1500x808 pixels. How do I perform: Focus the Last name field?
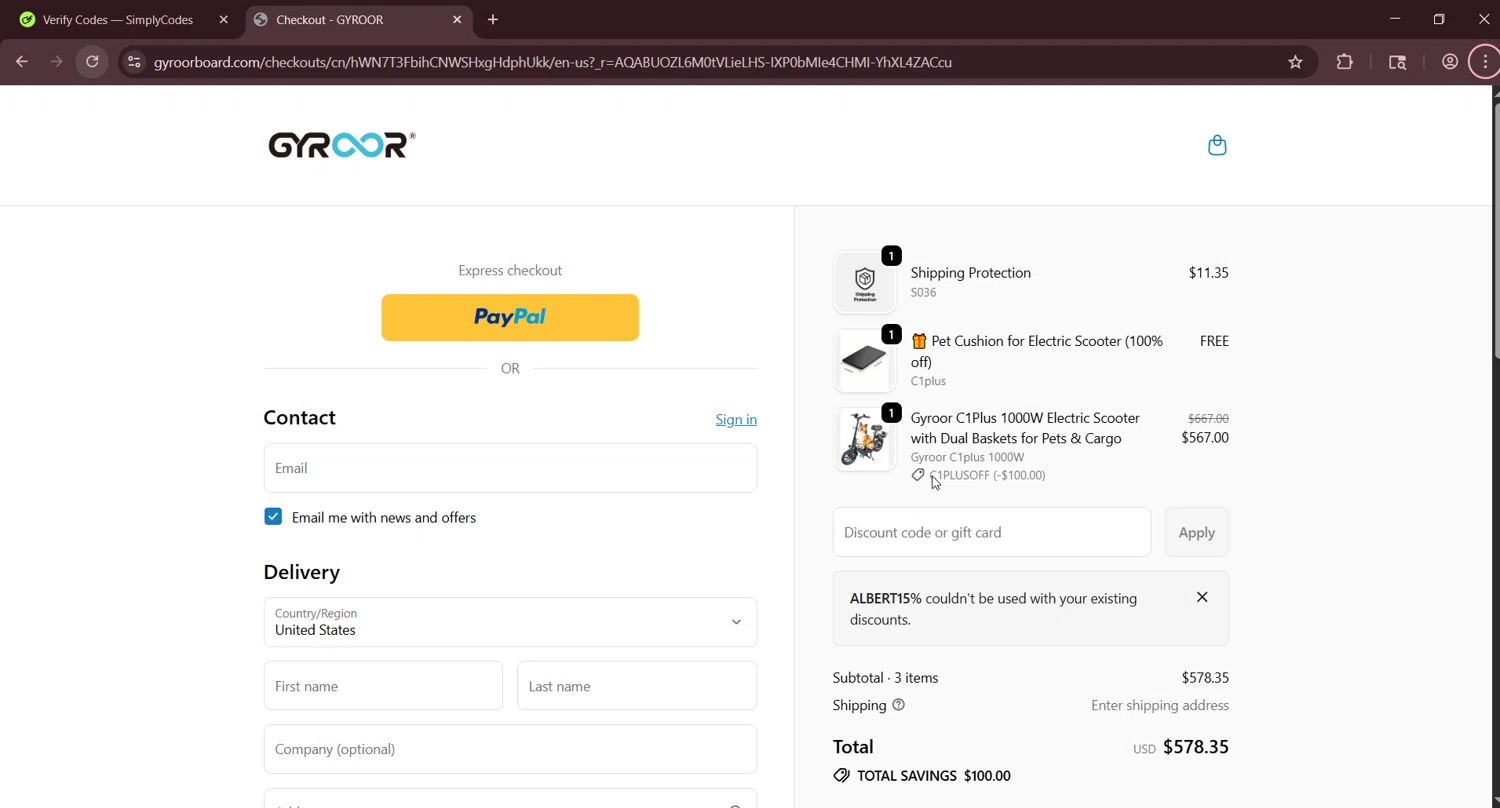tap(637, 686)
